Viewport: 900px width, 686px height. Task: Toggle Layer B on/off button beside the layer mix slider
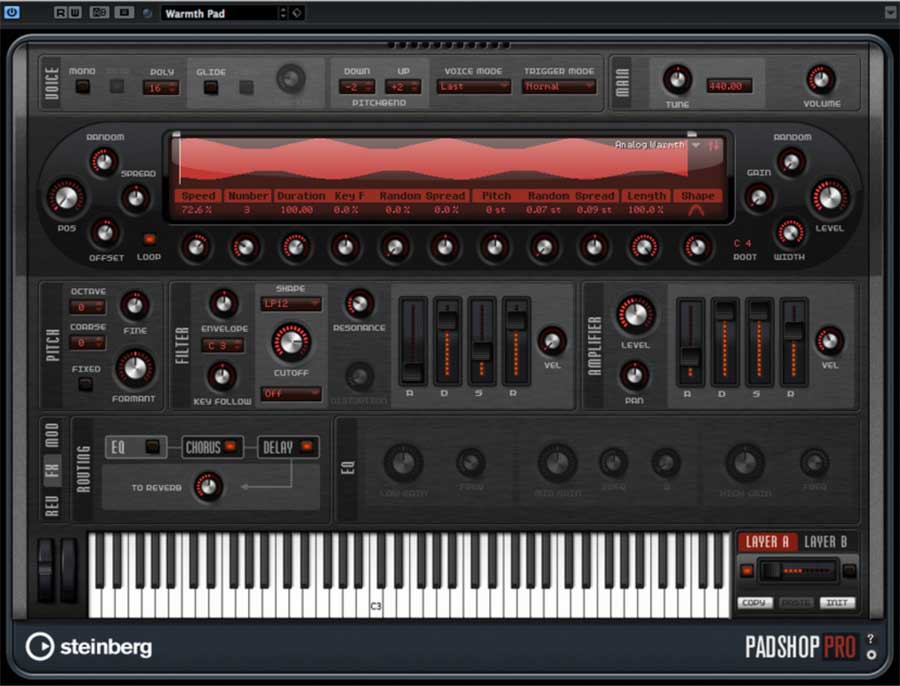[x=849, y=571]
